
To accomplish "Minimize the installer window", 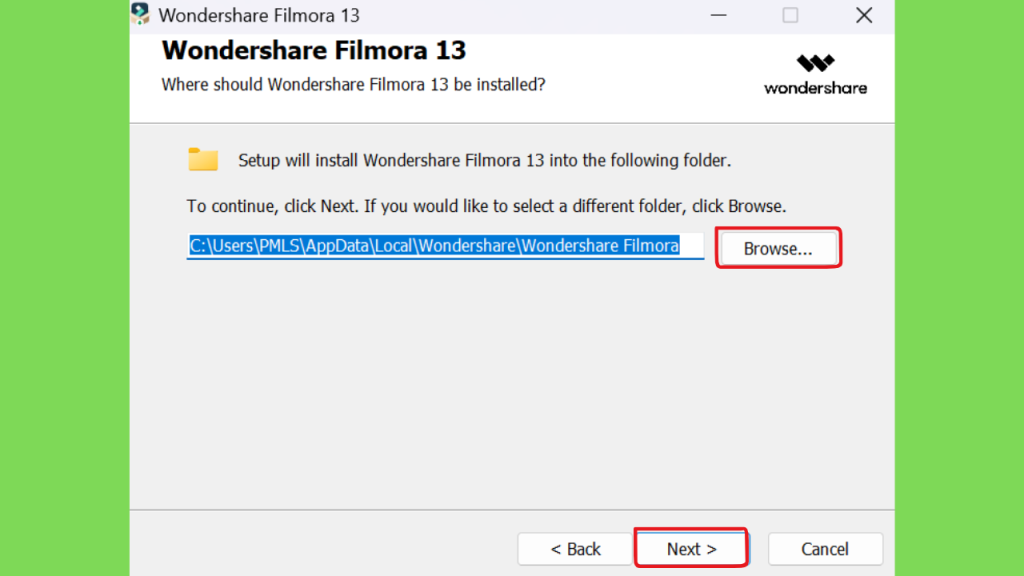I will pos(718,15).
